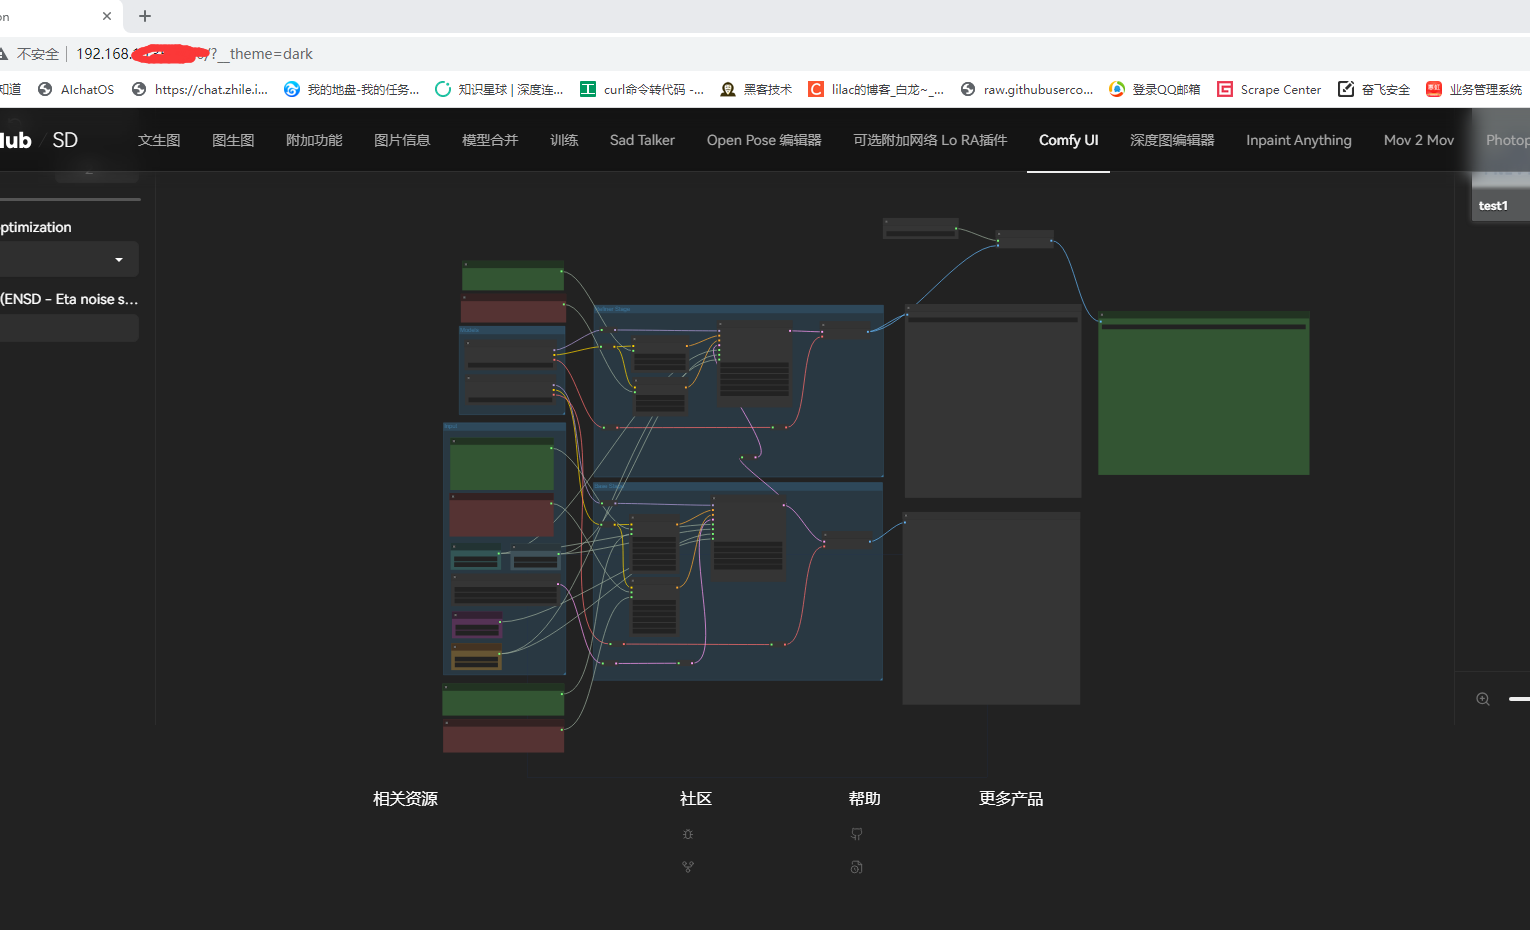The height and width of the screenshot is (930, 1530).
Task: Open the AIchatOS bookmark link
Action: coord(87,88)
